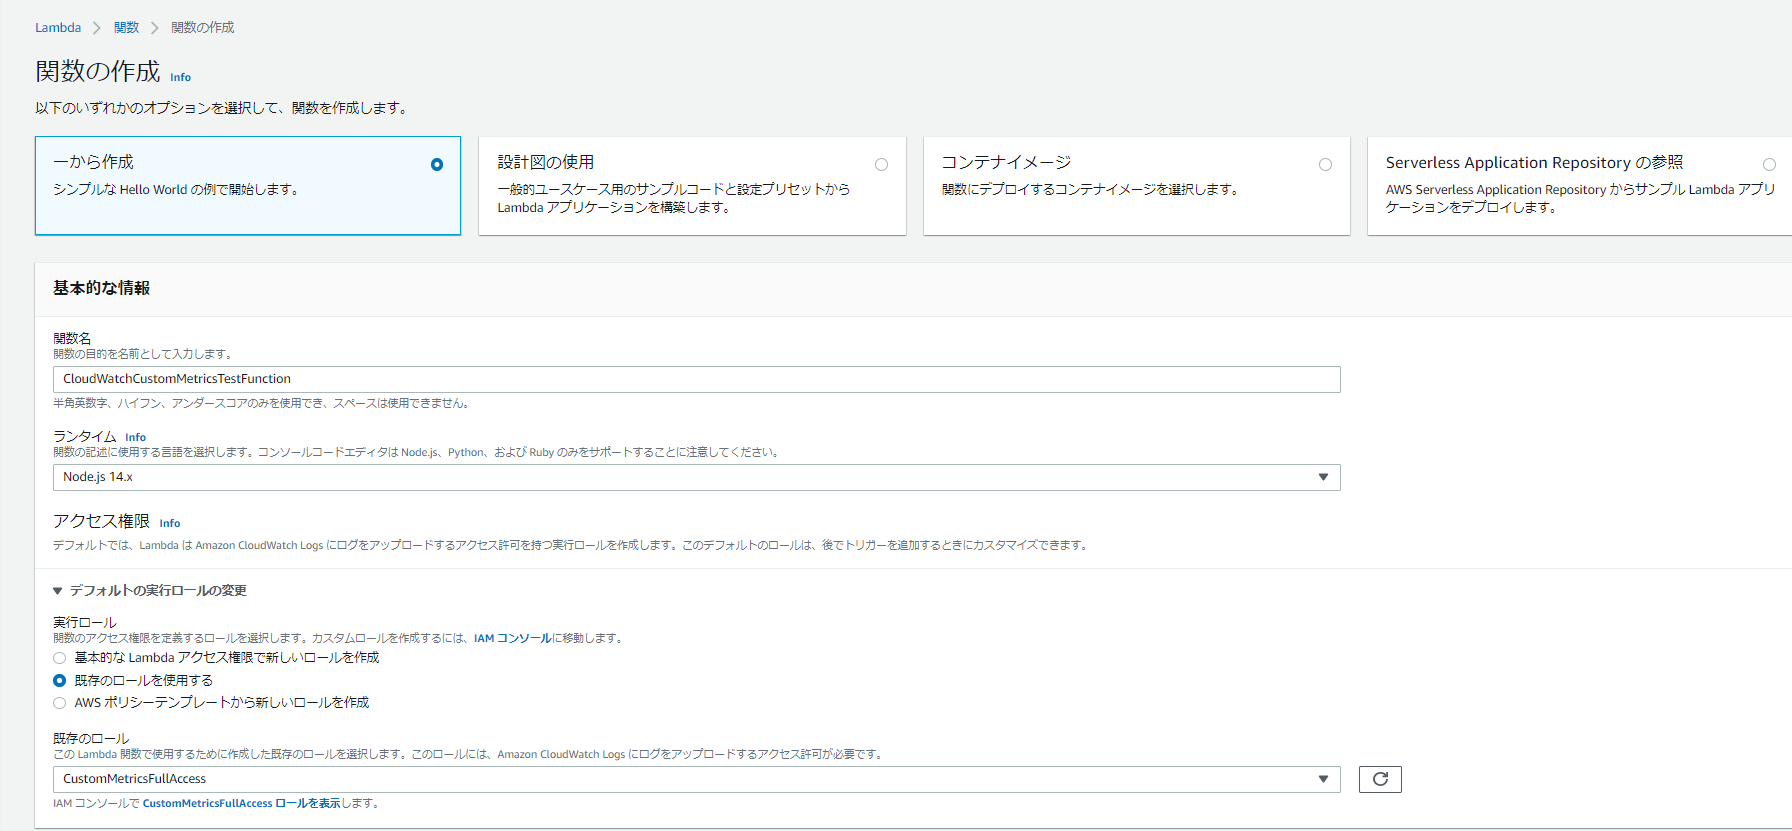
Task: Open the 既存のロール CustomMetricsFullAccess dropdown
Action: [696, 779]
